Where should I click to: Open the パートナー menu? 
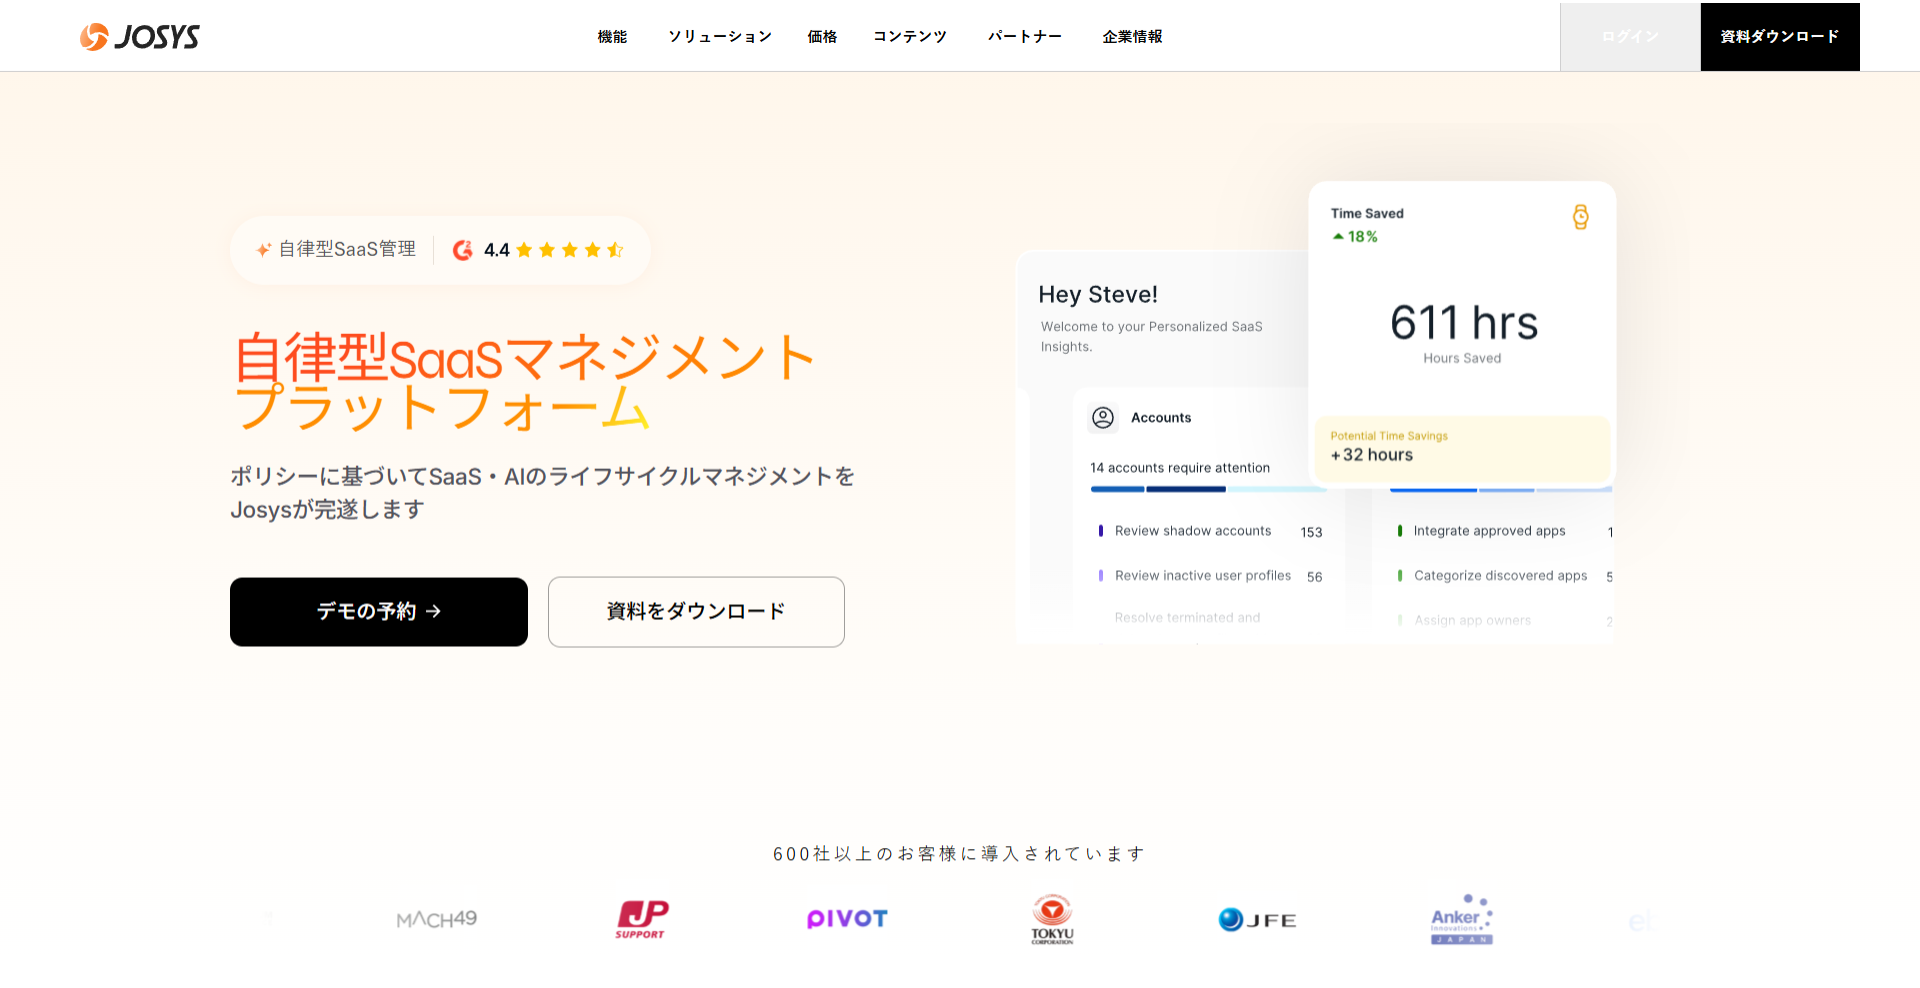coord(1025,37)
